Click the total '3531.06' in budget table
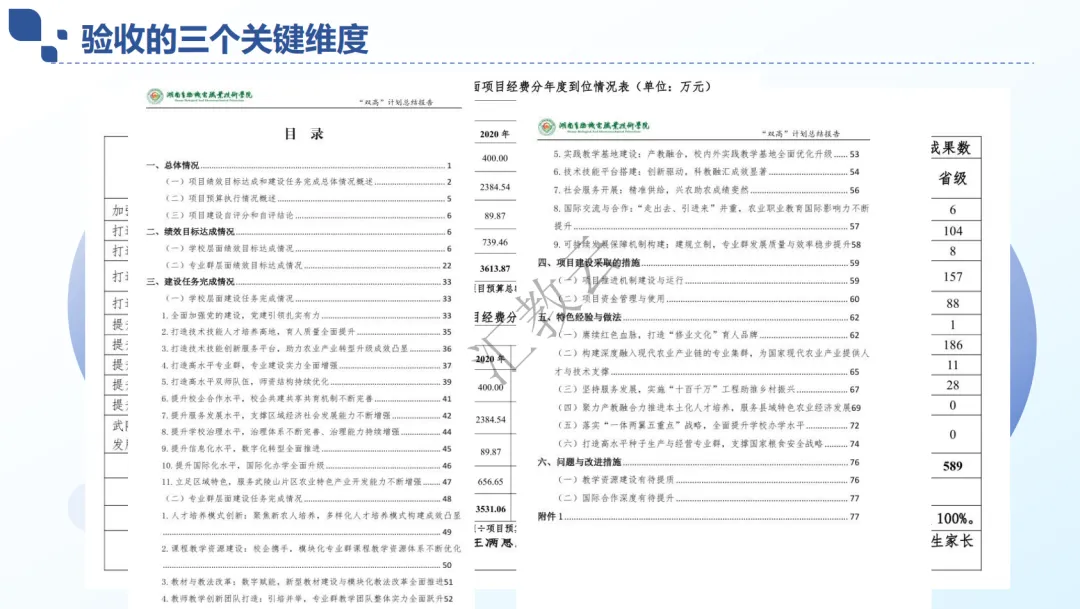This screenshot has width=1080, height=609. (x=490, y=509)
